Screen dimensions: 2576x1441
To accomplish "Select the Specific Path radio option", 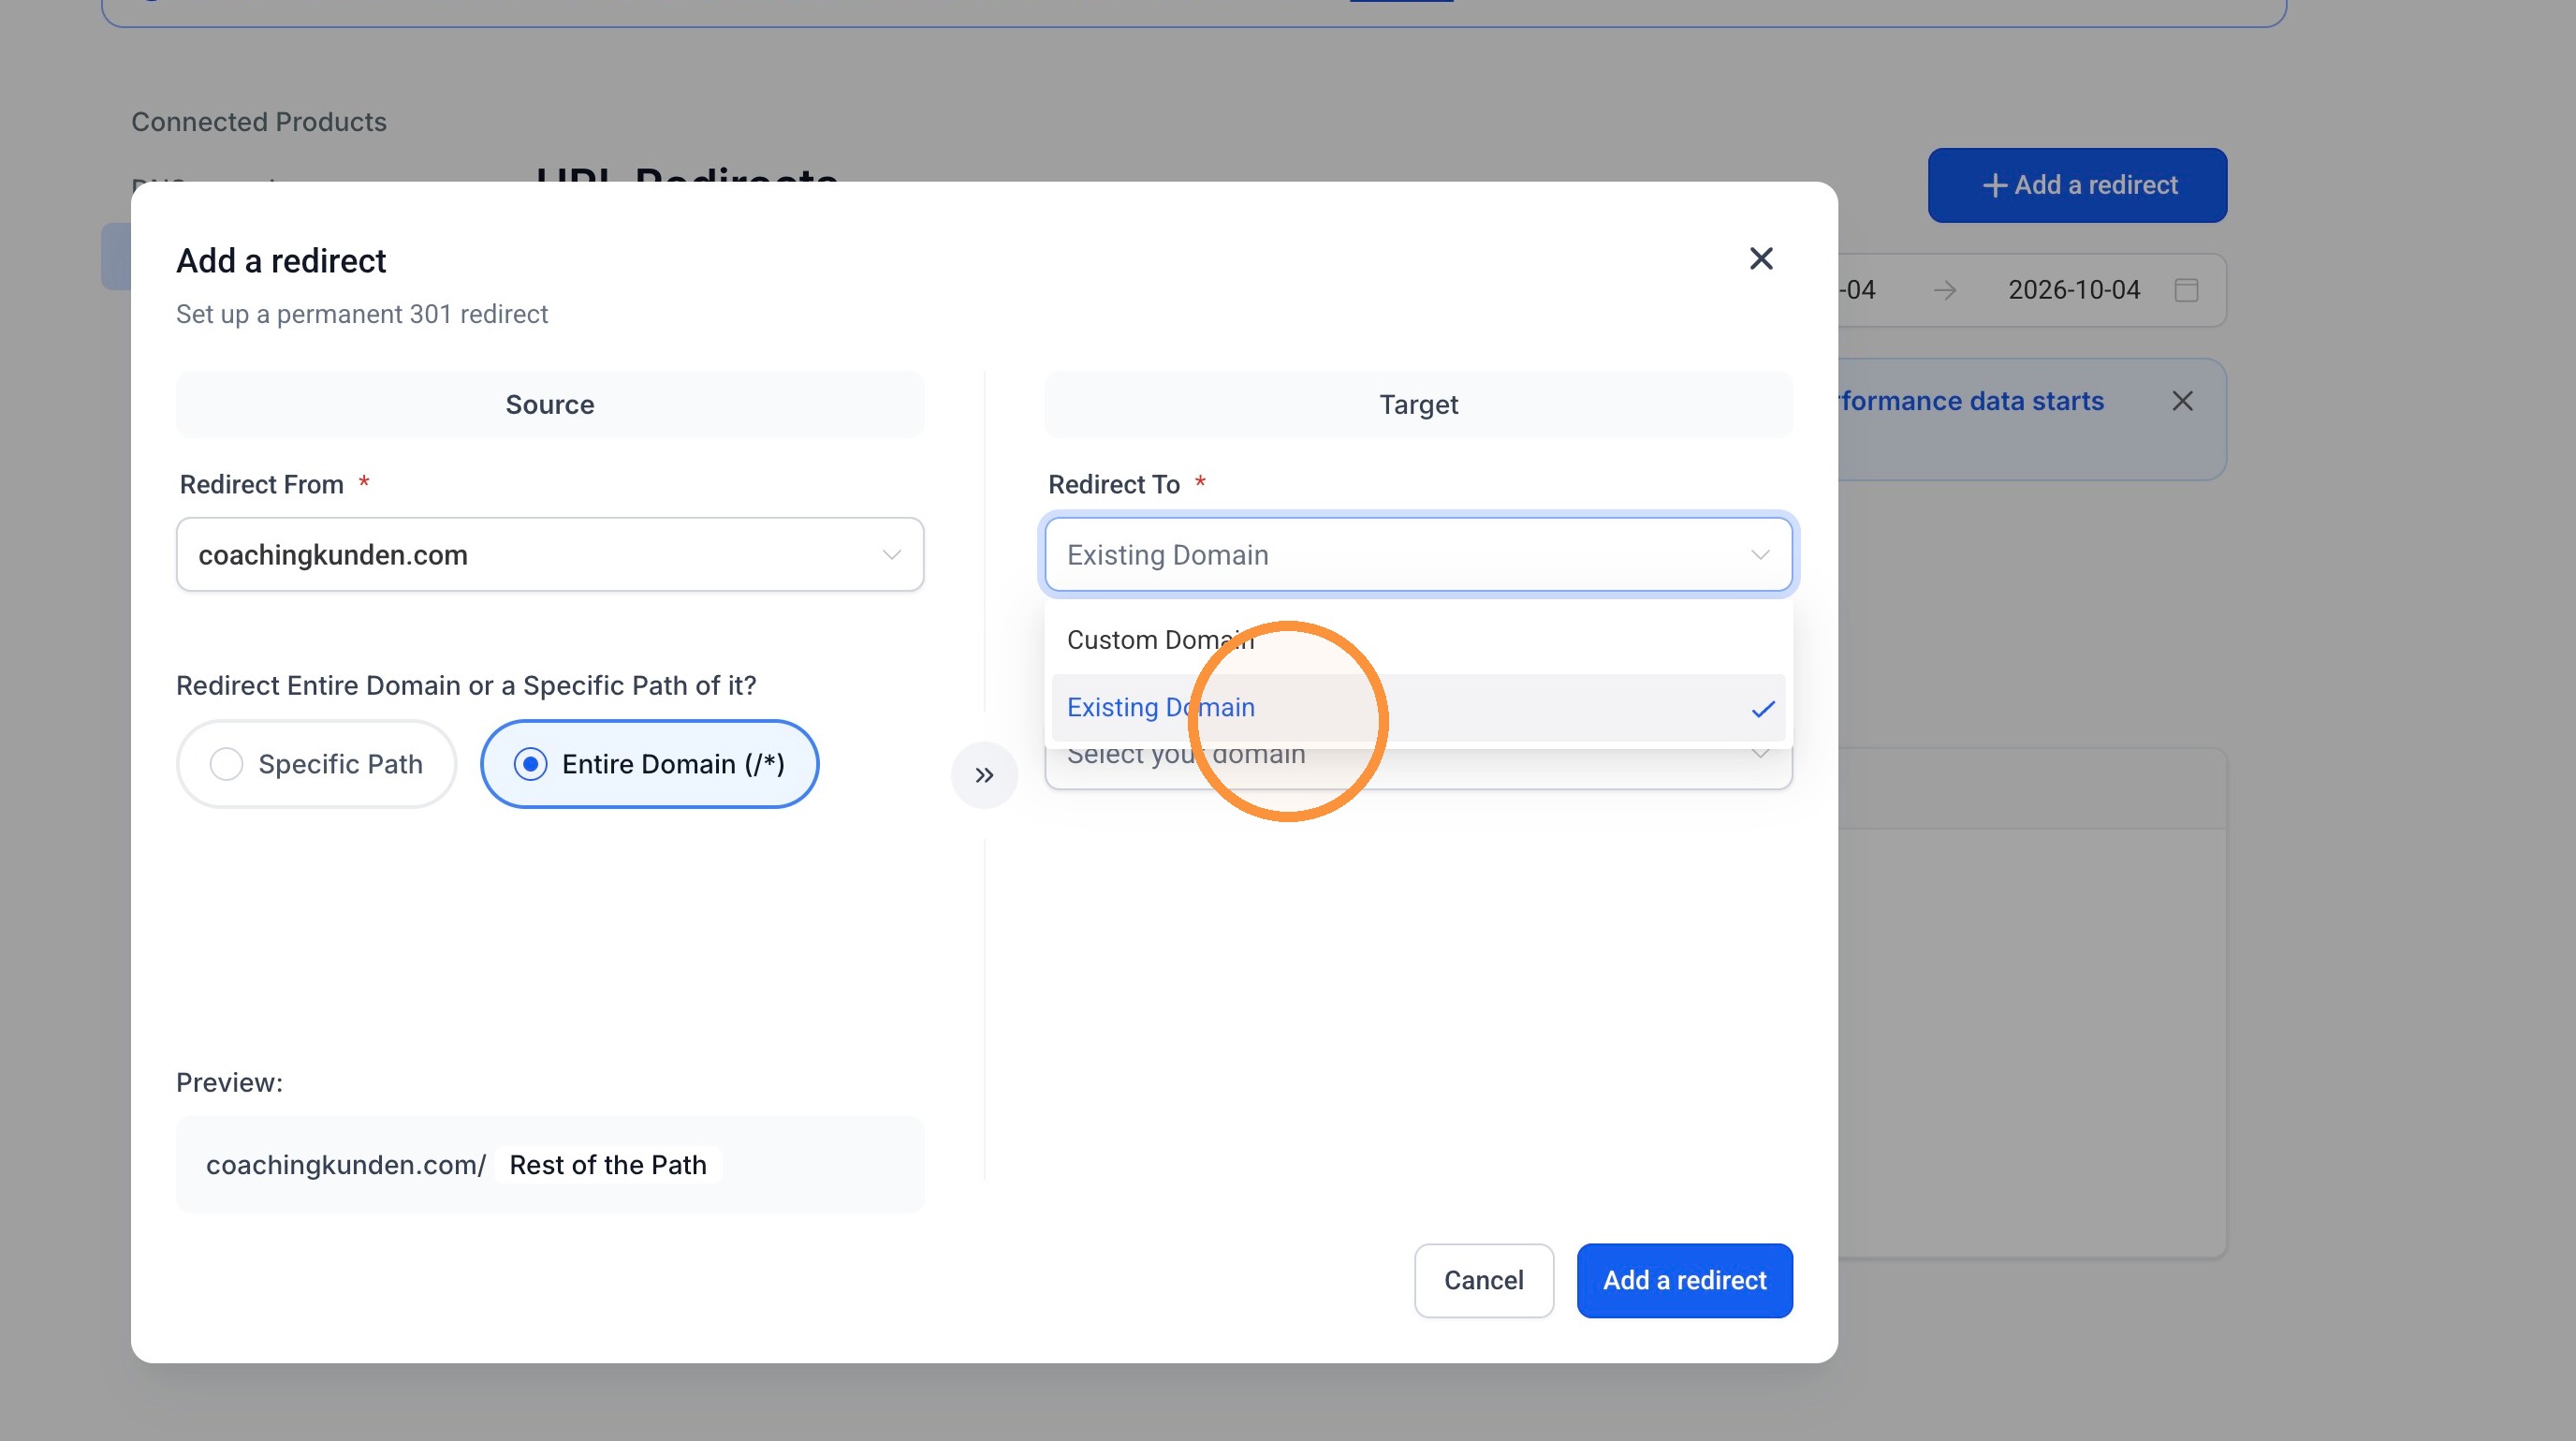I will click(316, 764).
